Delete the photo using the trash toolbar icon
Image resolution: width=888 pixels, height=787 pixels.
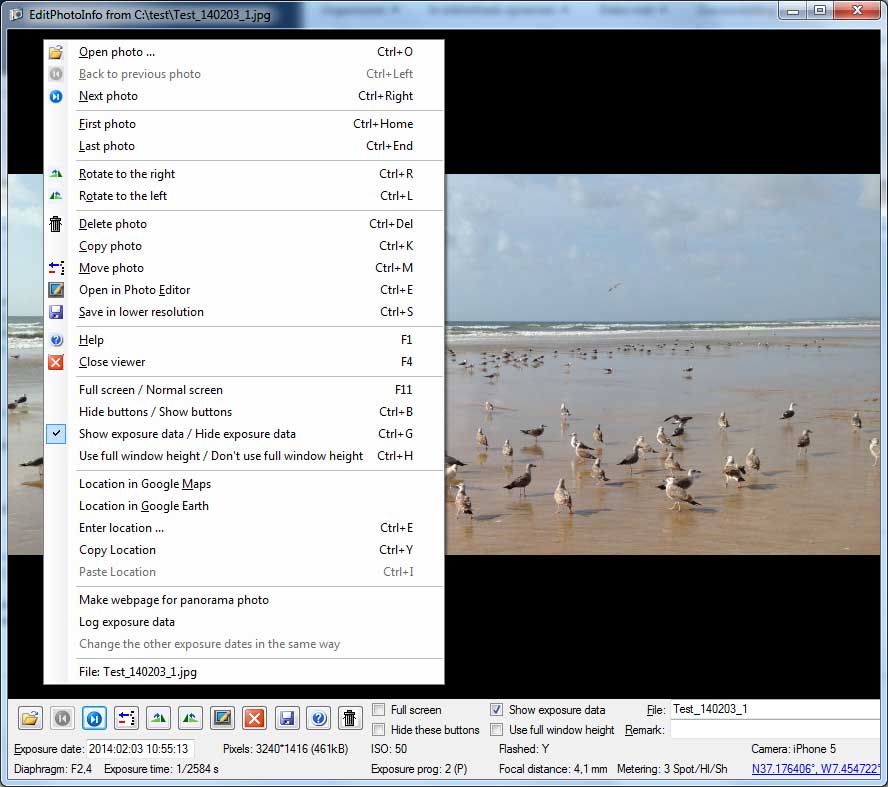[x=350, y=718]
